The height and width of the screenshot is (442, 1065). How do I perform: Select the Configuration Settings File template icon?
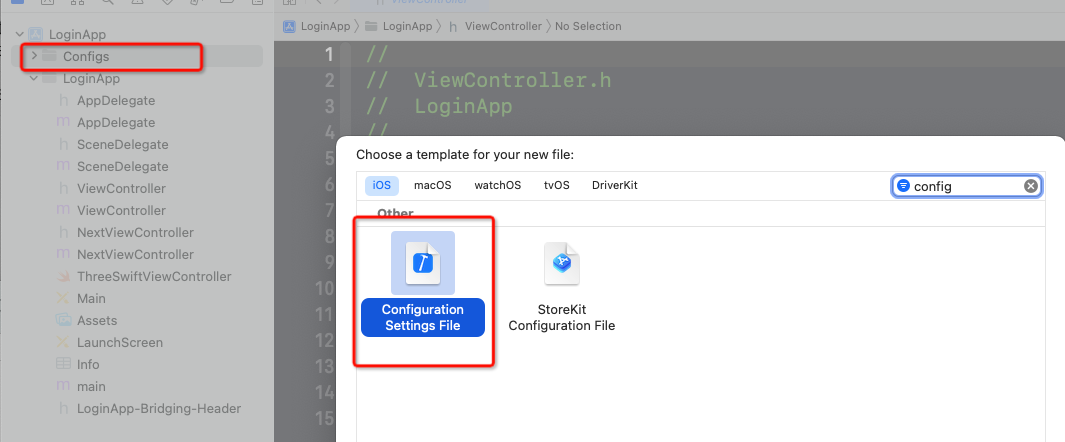(x=422, y=263)
